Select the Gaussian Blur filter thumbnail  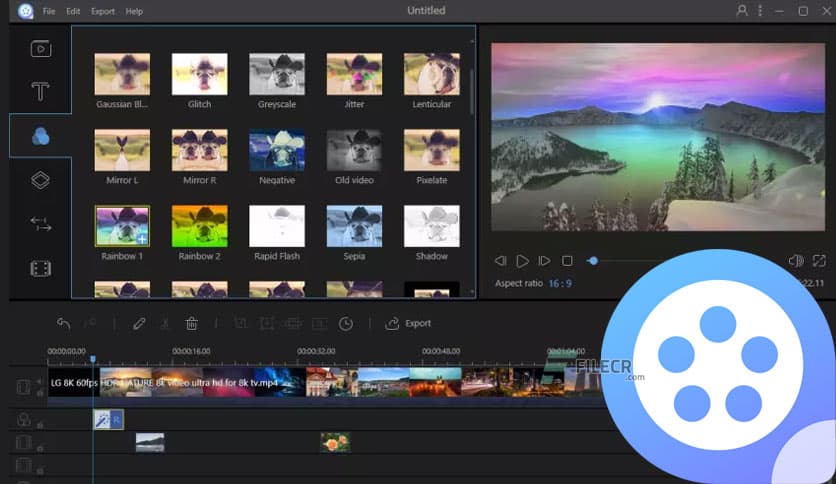[x=122, y=74]
